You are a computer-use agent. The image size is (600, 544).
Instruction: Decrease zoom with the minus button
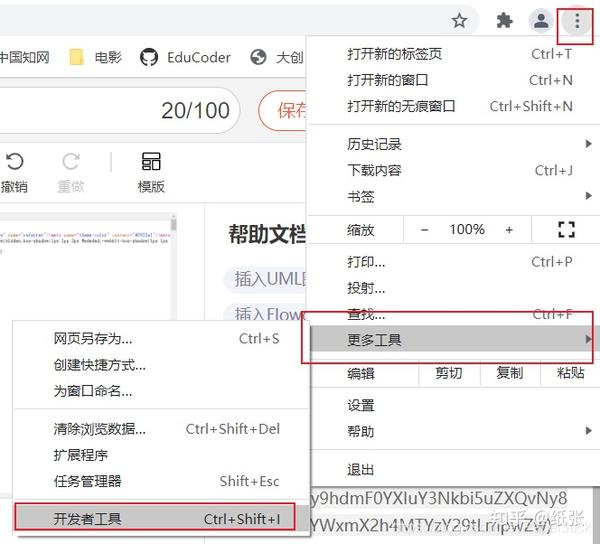(x=424, y=230)
